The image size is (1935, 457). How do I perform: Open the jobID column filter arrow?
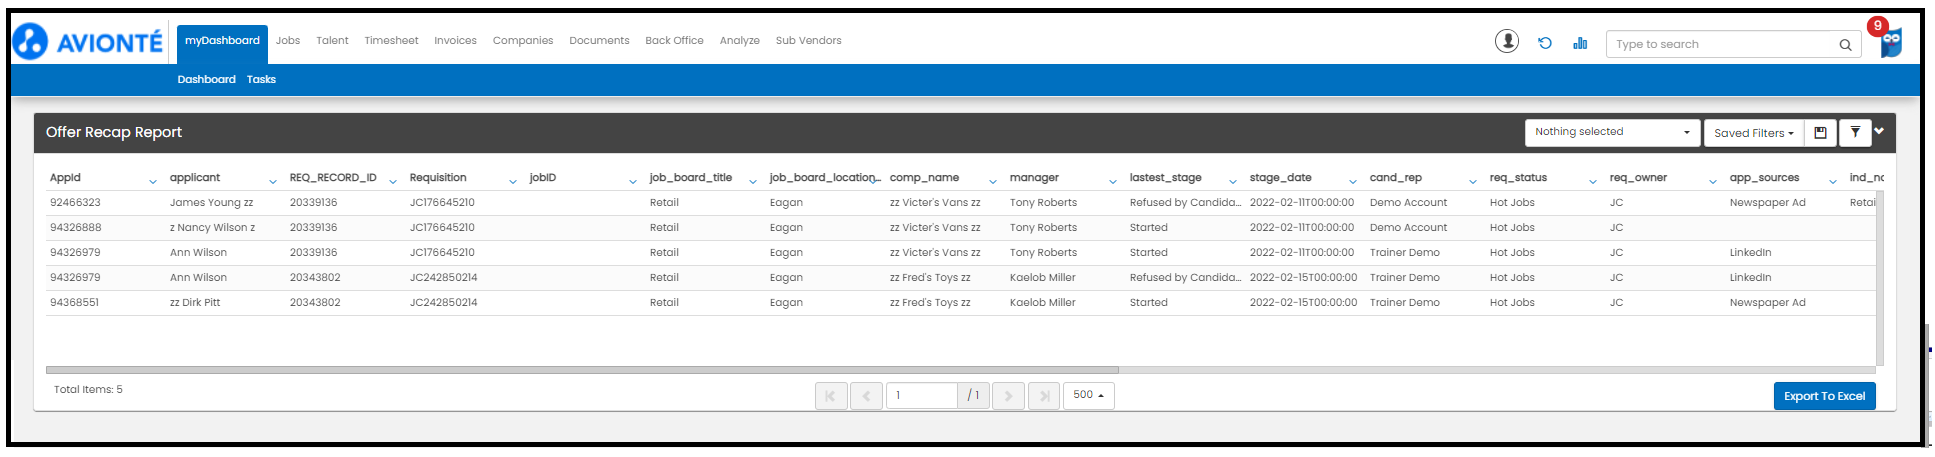click(633, 181)
